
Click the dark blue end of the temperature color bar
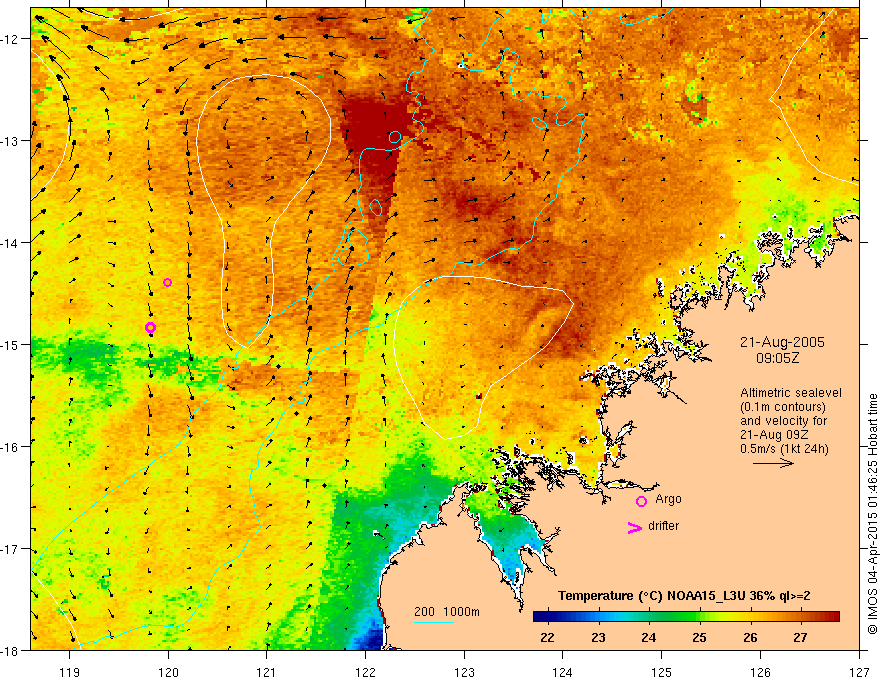tap(540, 617)
